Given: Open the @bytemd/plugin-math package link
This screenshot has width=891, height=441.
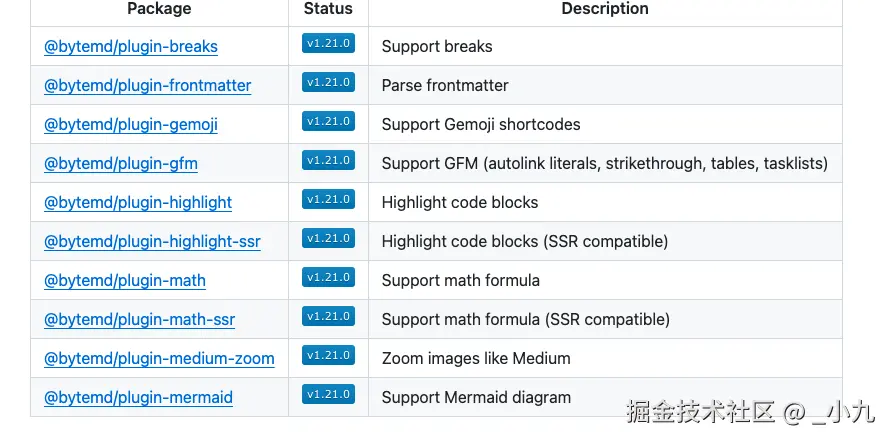Looking at the screenshot, I should tap(125, 281).
